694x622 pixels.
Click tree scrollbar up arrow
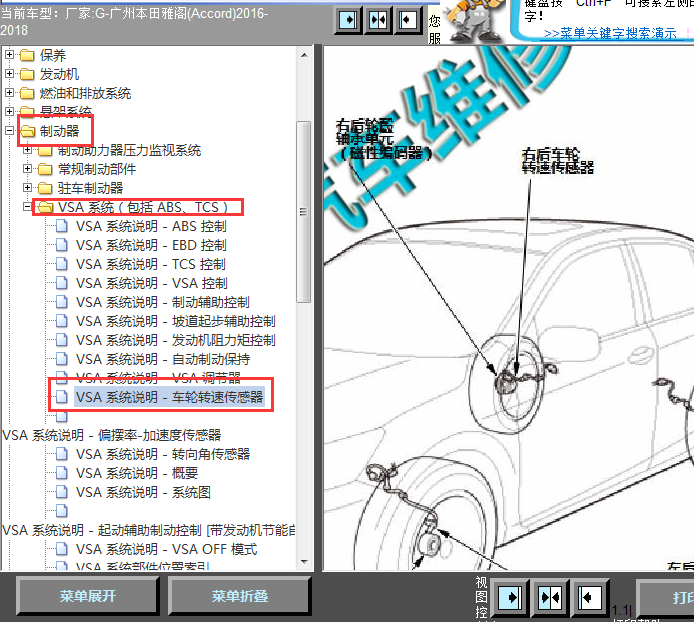coord(304,55)
